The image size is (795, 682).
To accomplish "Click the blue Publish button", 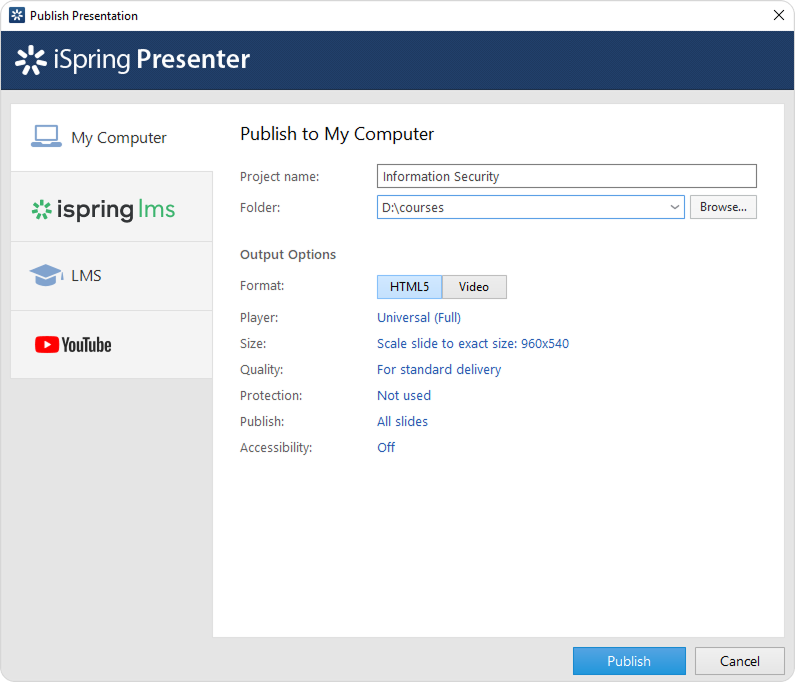I will pyautogui.click(x=629, y=661).
